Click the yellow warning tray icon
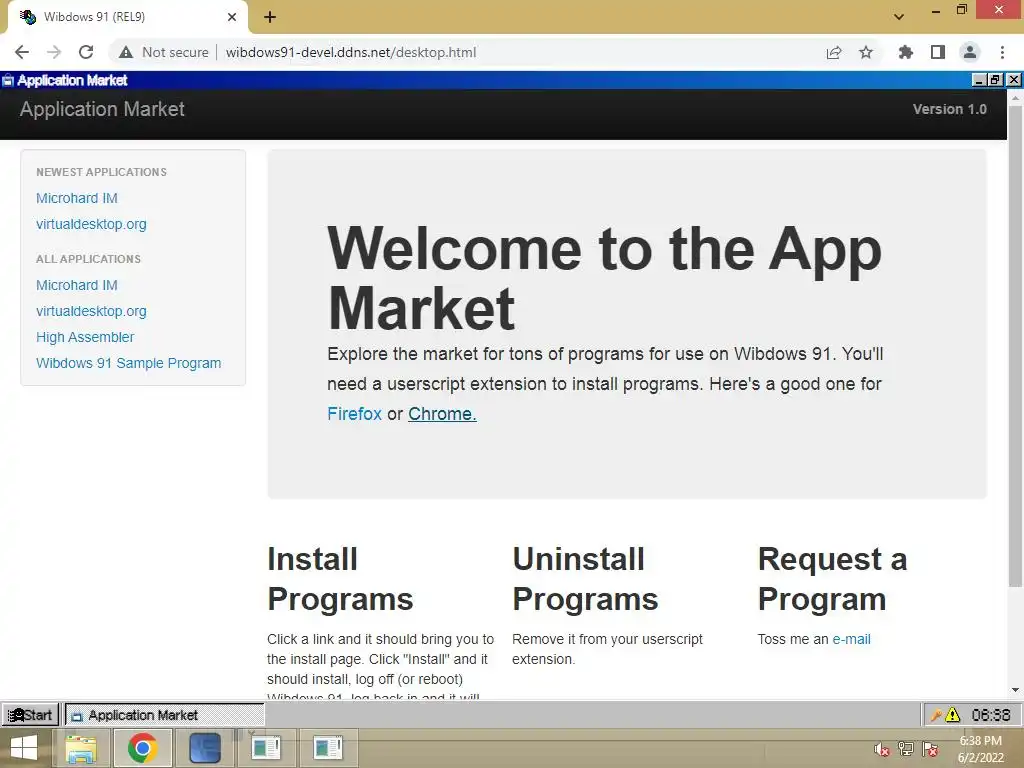 pos(953,715)
